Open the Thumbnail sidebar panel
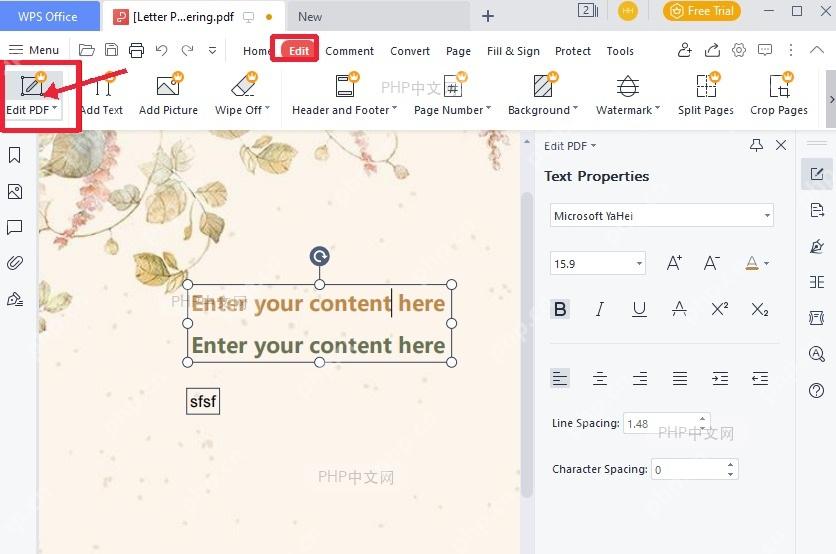Viewport: 836px width, 554px height. coord(15,191)
